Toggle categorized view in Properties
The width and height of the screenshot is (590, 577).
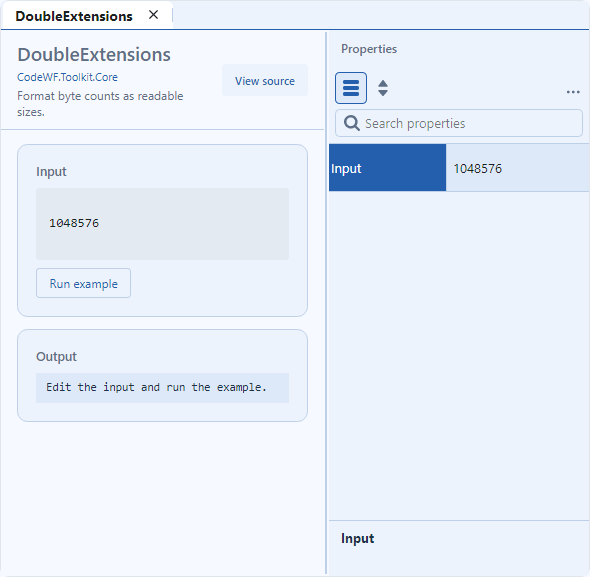coord(351,88)
